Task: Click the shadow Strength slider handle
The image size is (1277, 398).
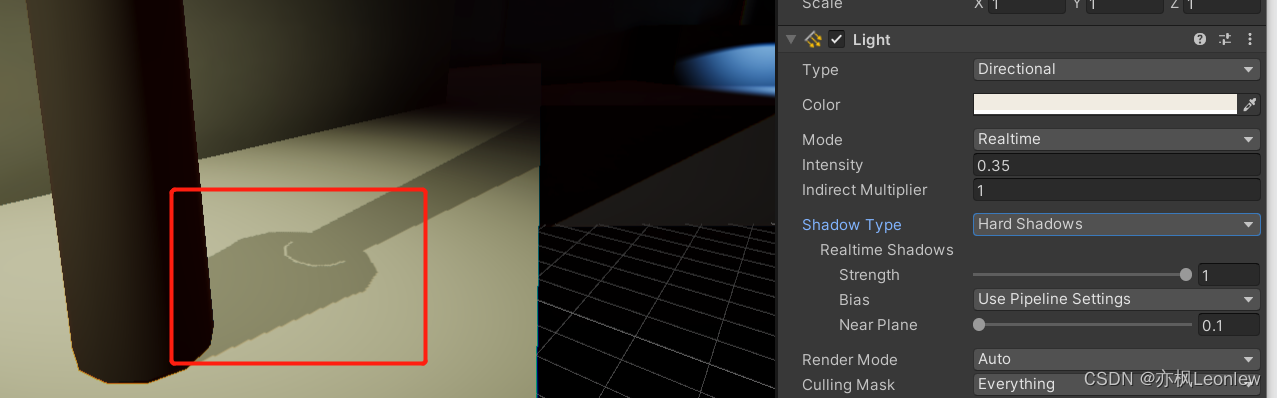Action: point(1186,274)
